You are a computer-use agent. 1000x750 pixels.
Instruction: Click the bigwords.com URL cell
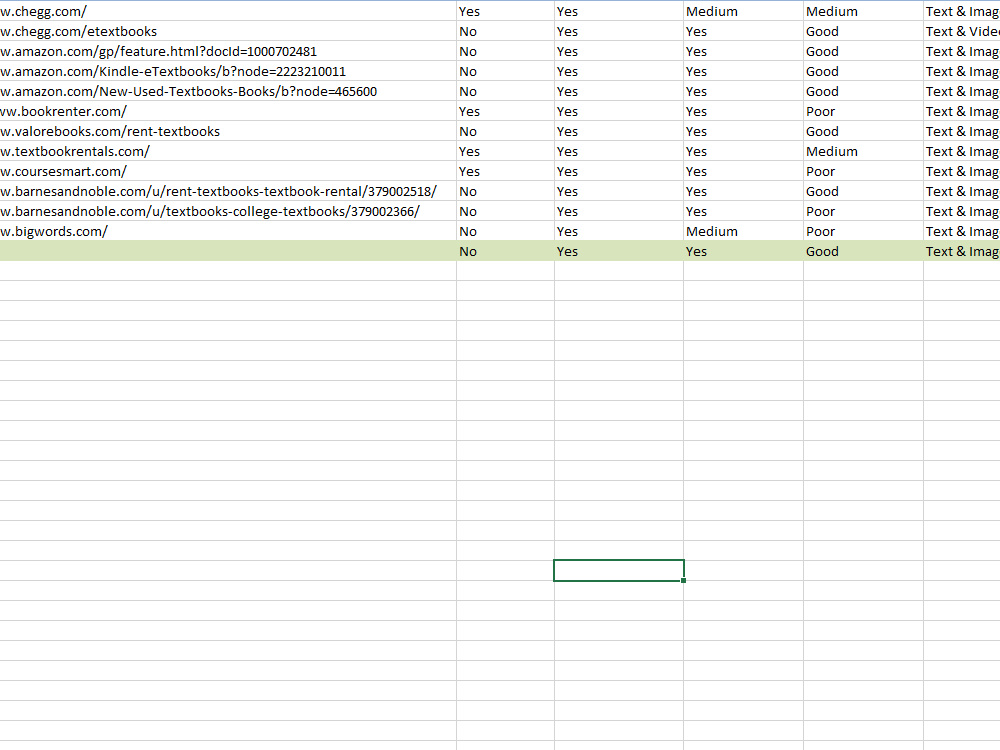pyautogui.click(x=228, y=232)
